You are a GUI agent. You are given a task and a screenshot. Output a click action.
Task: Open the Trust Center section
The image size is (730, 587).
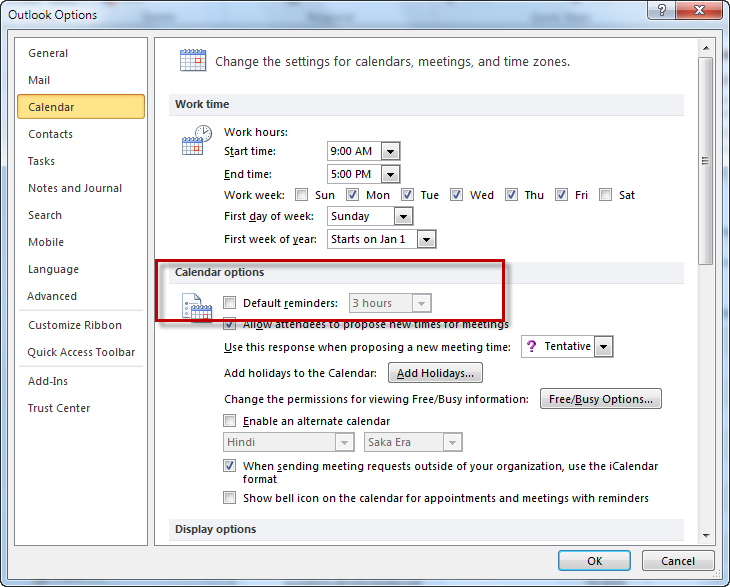point(59,408)
